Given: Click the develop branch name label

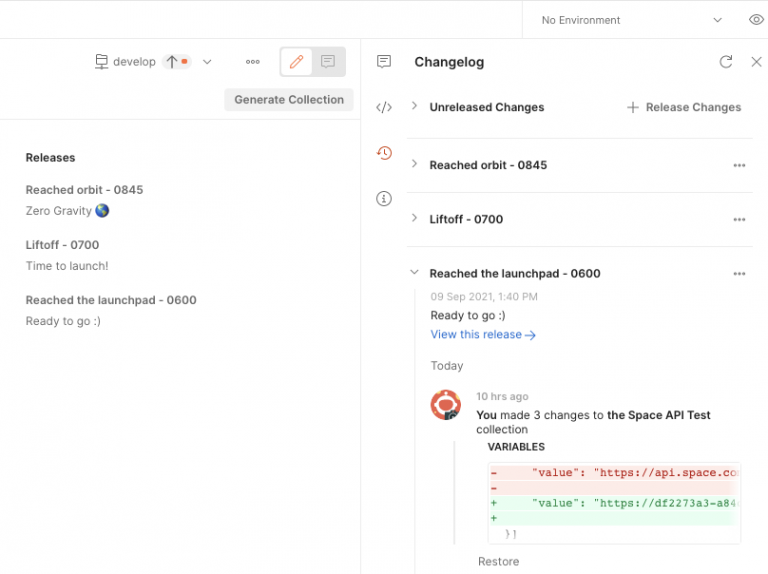Looking at the screenshot, I should [134, 62].
